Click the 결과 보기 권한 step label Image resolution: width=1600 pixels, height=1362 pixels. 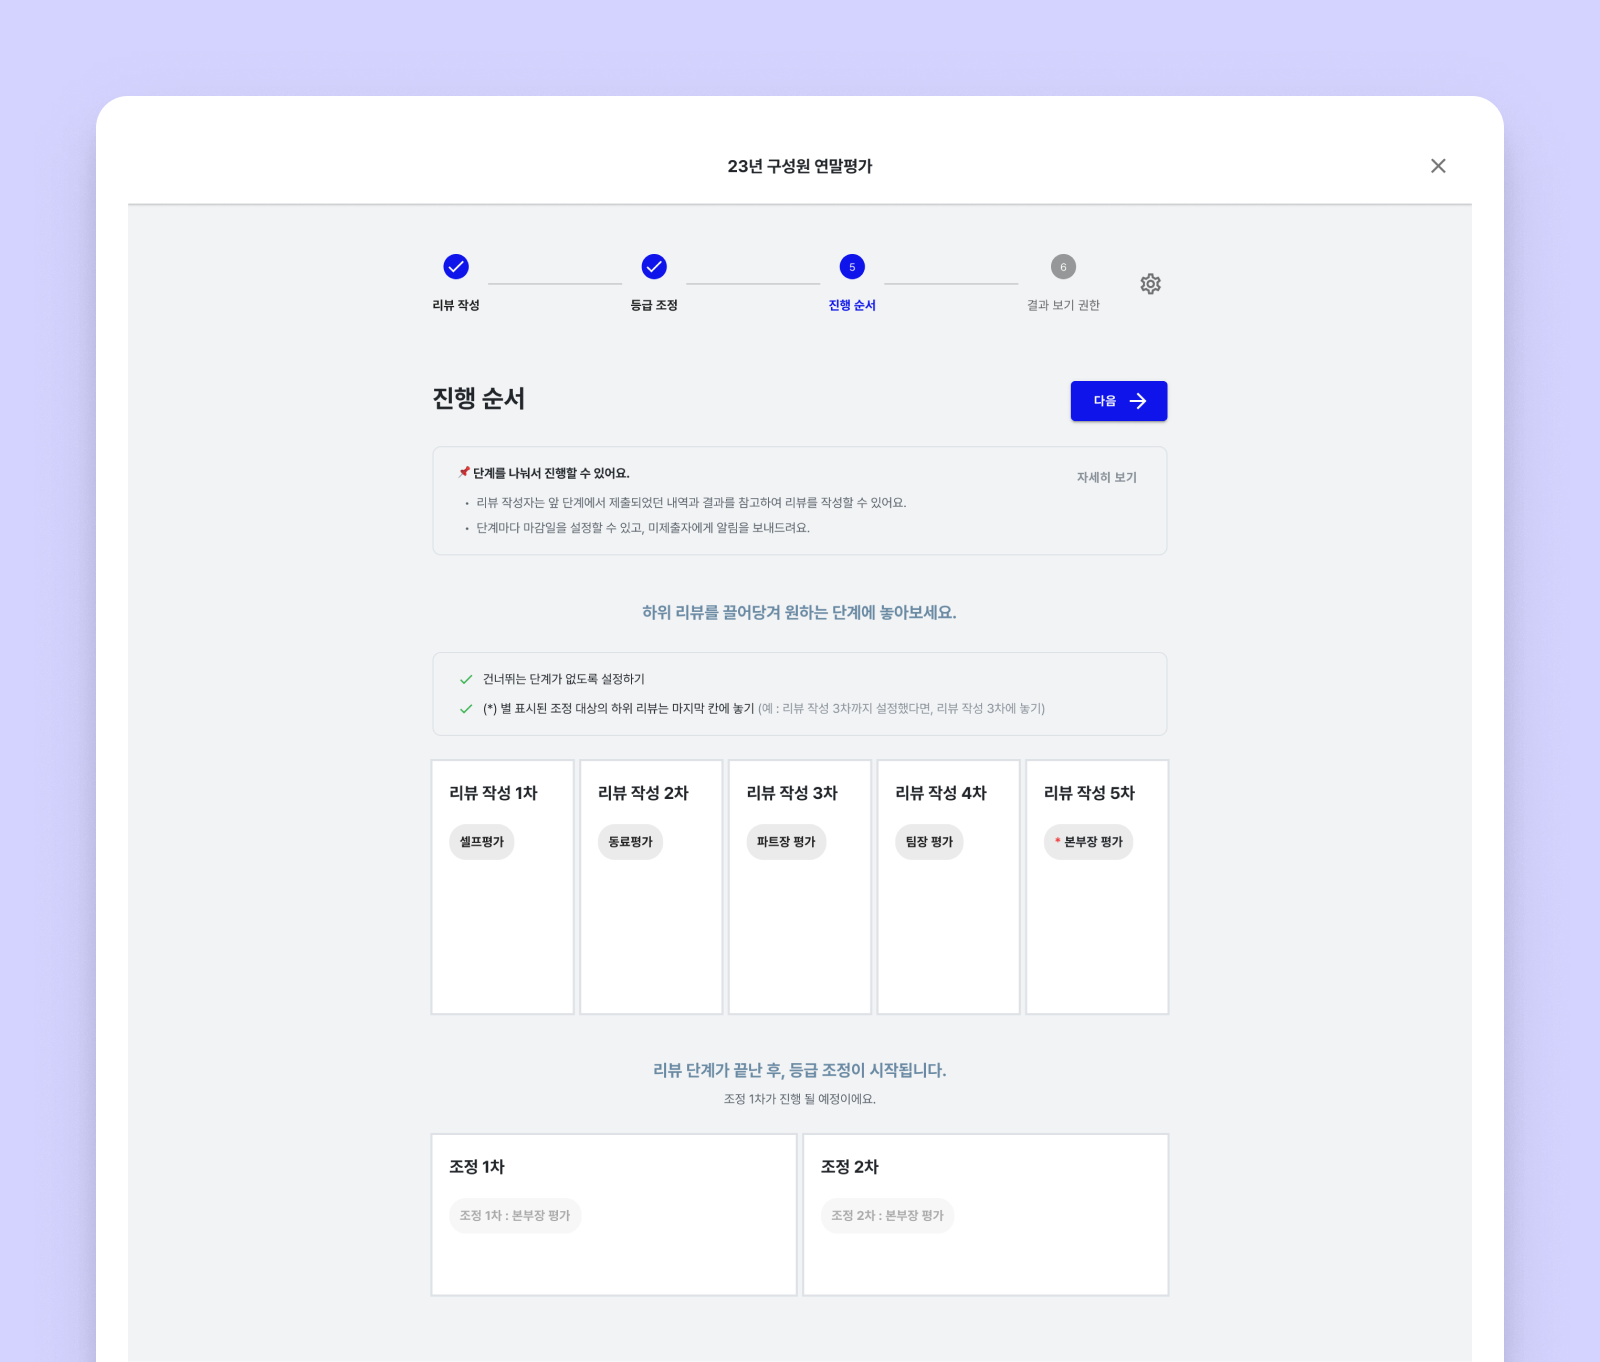pyautogui.click(x=1063, y=305)
